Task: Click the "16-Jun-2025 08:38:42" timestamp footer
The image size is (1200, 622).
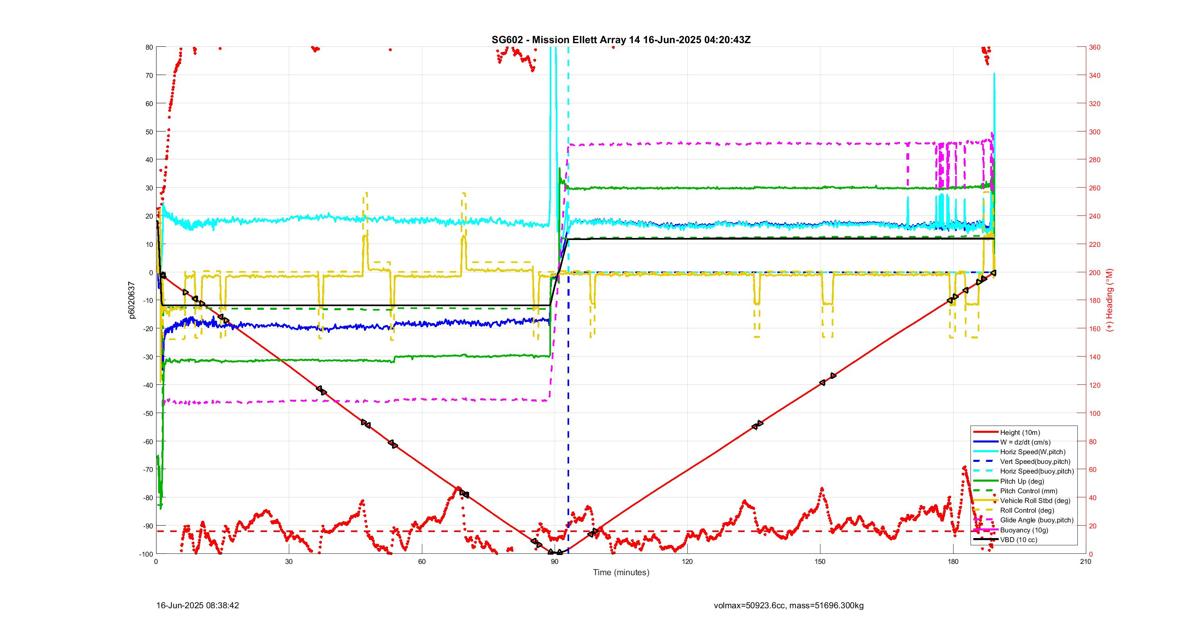Action: click(x=198, y=606)
